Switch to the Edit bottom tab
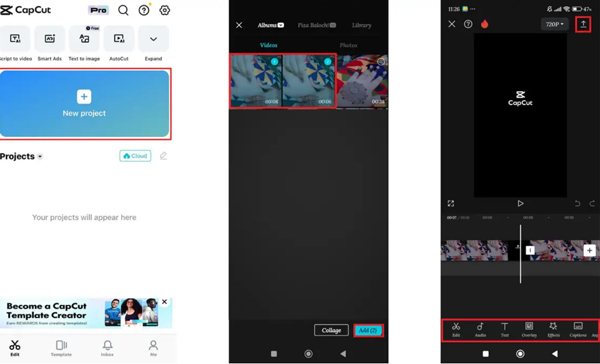The height and width of the screenshot is (364, 600). pos(15,348)
